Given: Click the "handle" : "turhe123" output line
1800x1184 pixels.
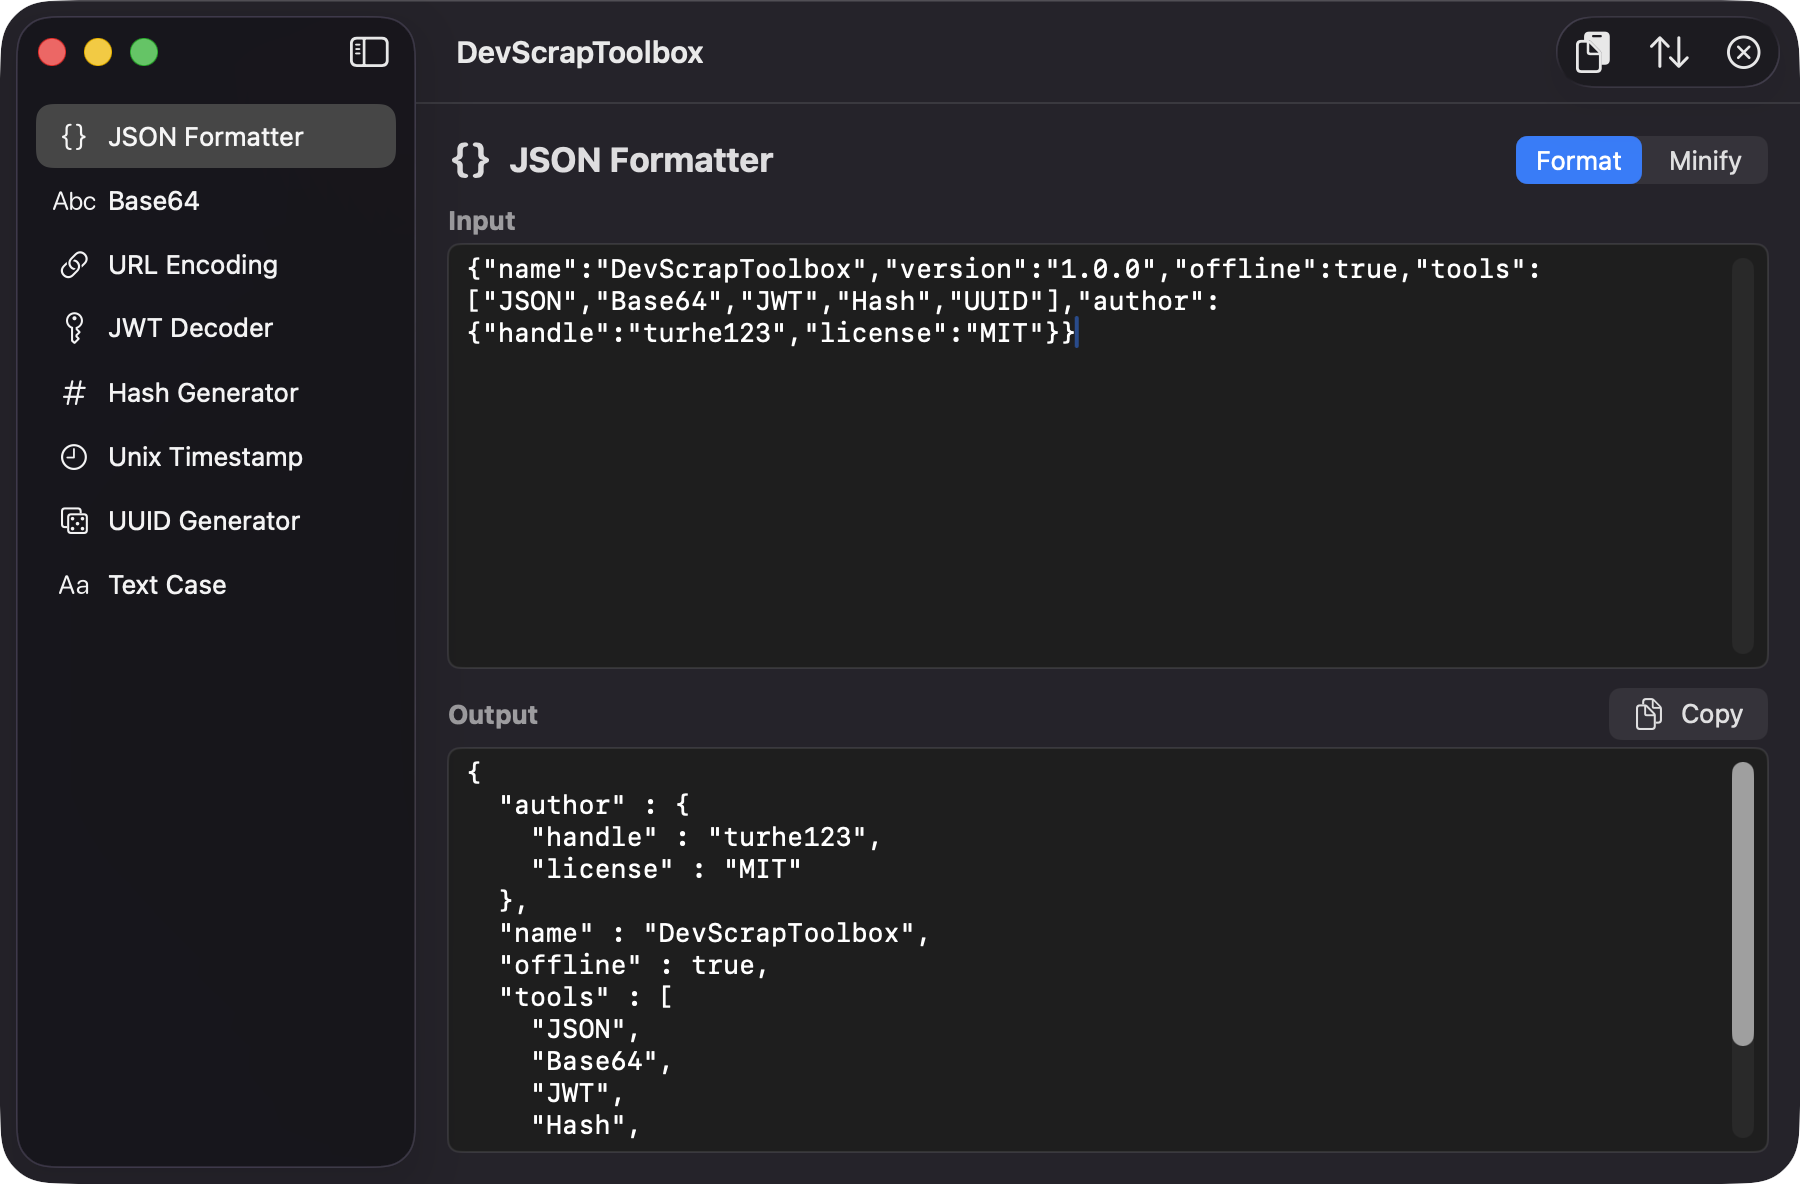Looking at the screenshot, I should 706,837.
